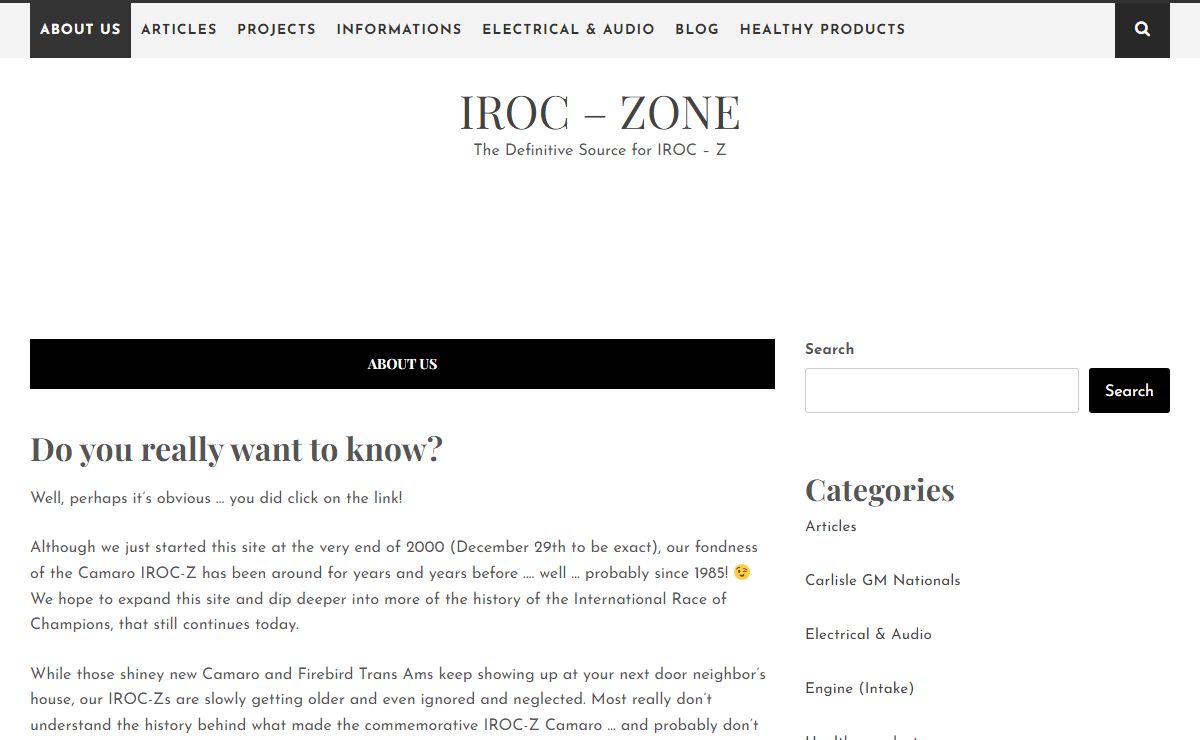This screenshot has width=1200, height=740.
Task: Open the About Us menu item
Action: pyautogui.click(x=80, y=30)
